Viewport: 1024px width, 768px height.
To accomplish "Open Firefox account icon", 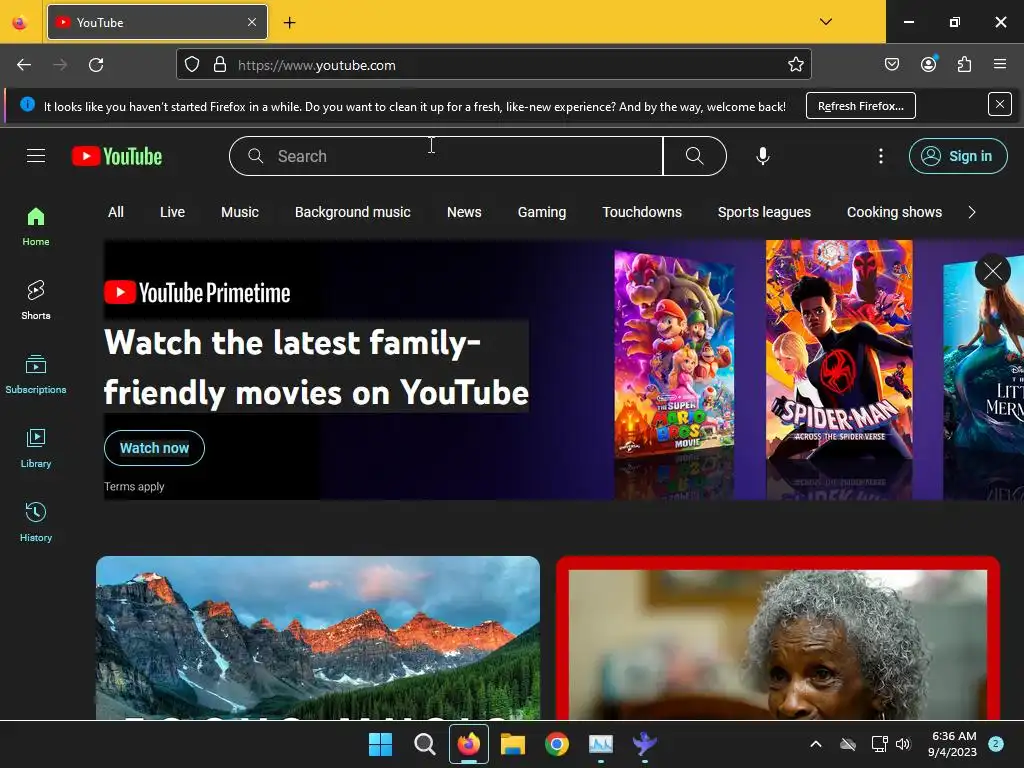I will [x=929, y=64].
